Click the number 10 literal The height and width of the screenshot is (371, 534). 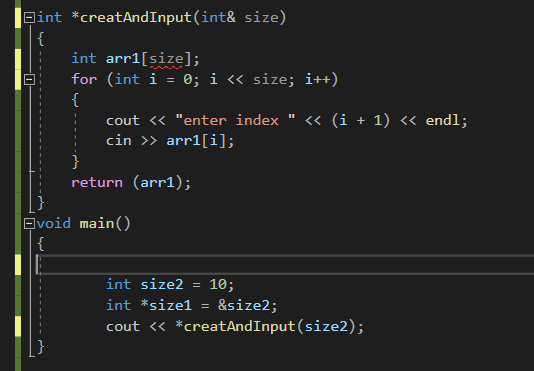tap(218, 285)
